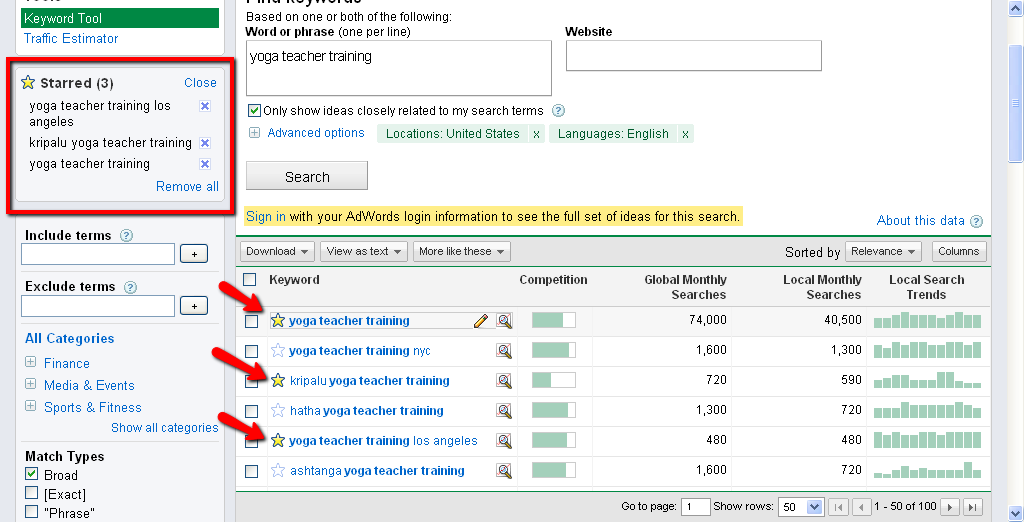
Task: Uncheck 'Only show ideas closely related' checkbox
Action: click(254, 111)
